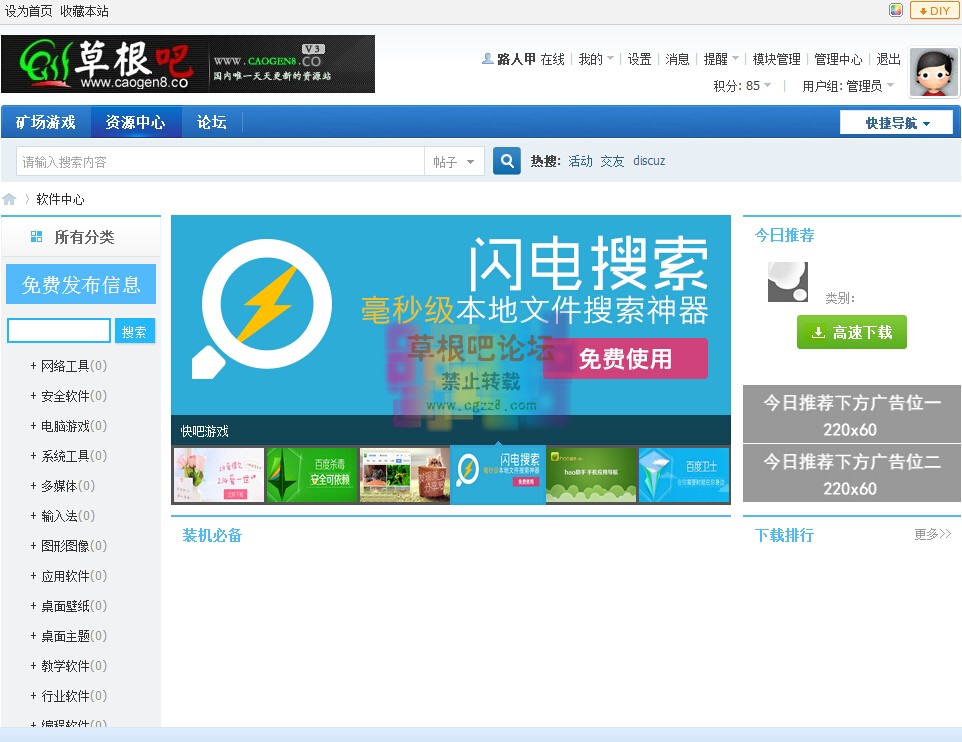Switch to the 矿场游戏 tab
This screenshot has width=962, height=742.
pyautogui.click(x=45, y=121)
